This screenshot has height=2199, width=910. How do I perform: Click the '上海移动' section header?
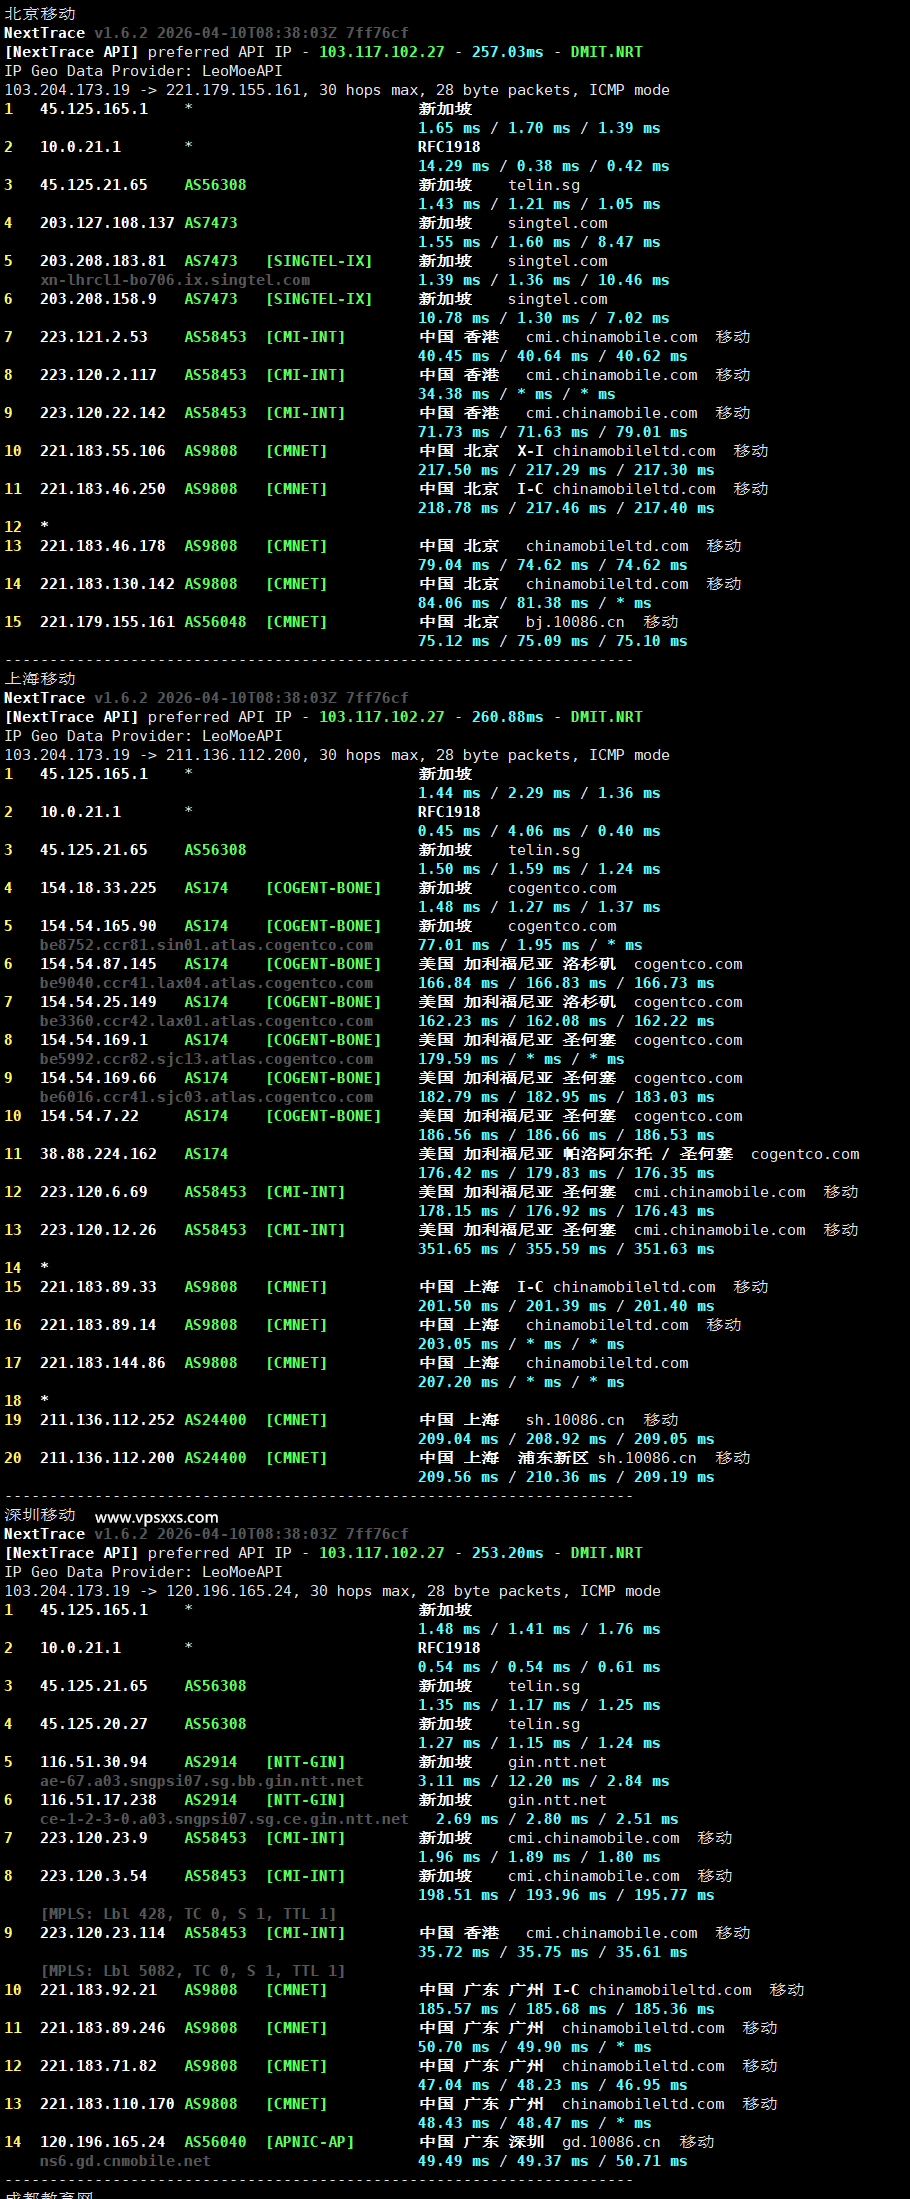point(40,679)
